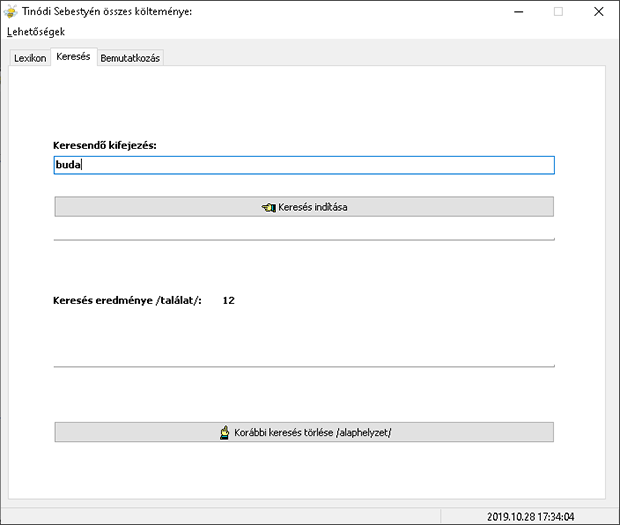Click the result count number 12
Viewport: 620px width, 525px height.
pyautogui.click(x=229, y=300)
